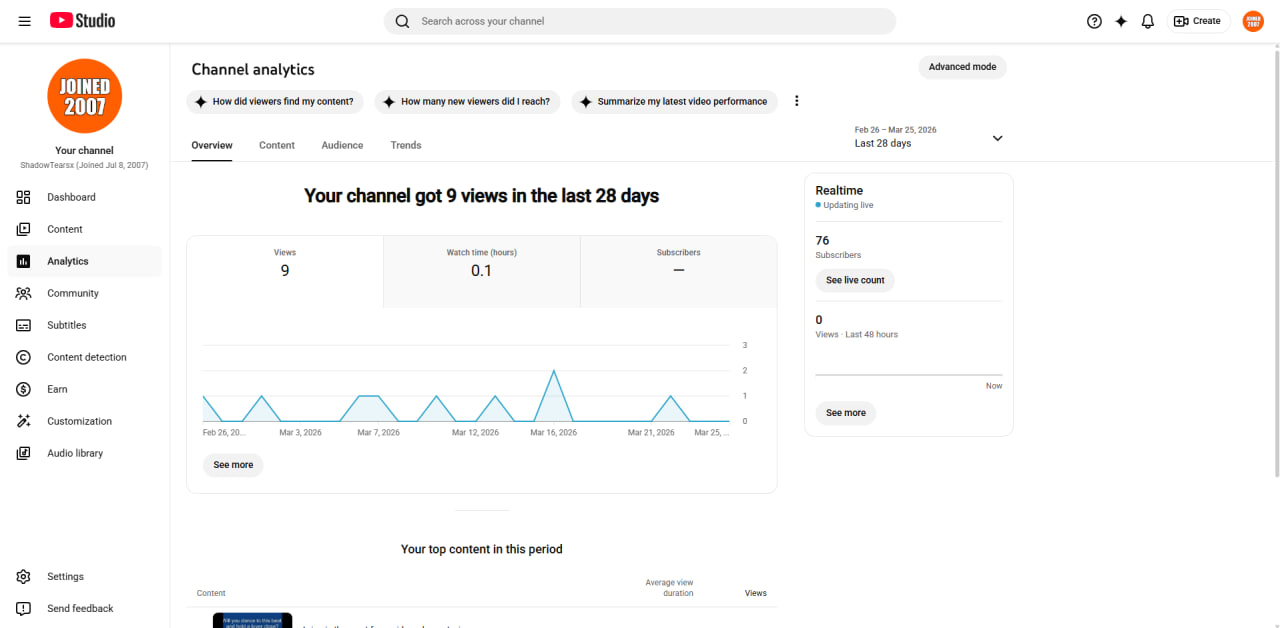Open the account avatar in top bar
1280x628 pixels.
(x=1253, y=21)
